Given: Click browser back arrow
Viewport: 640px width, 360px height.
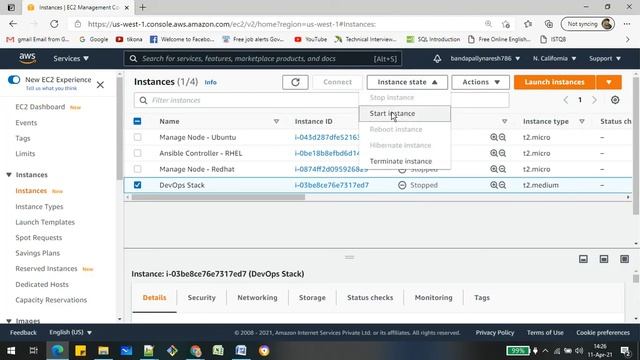Looking at the screenshot, I should click(13, 24).
